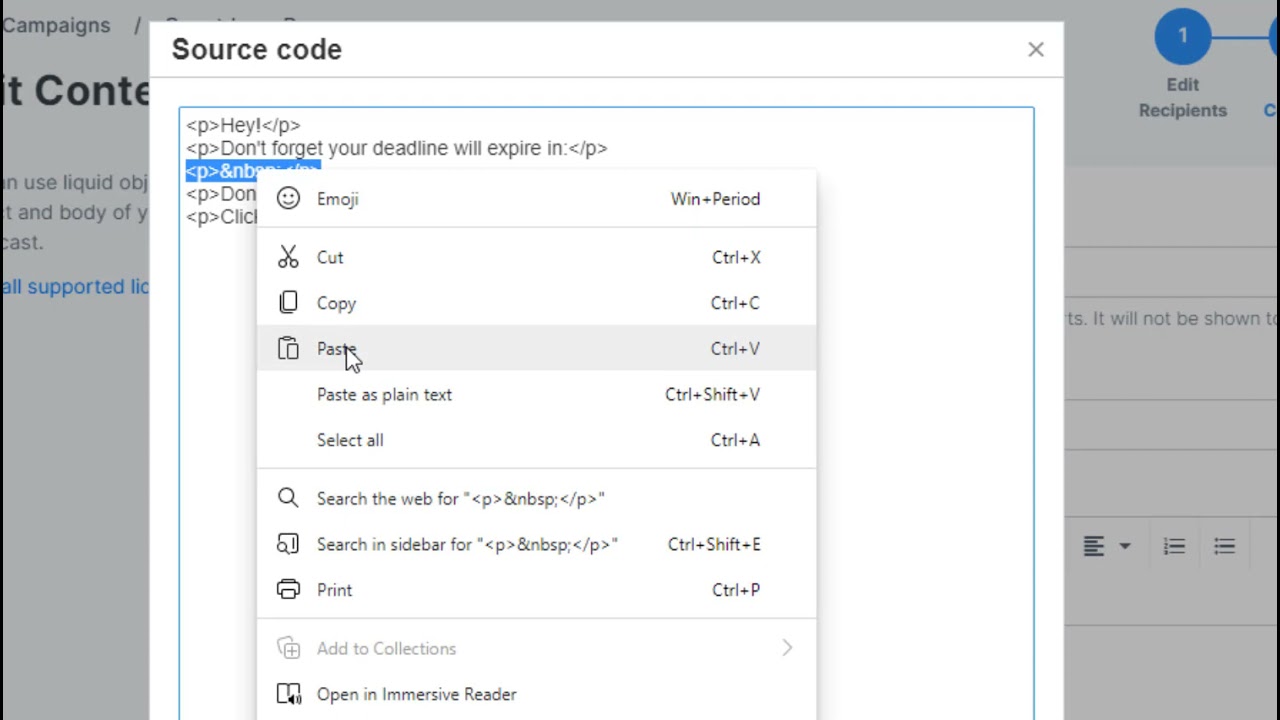The width and height of the screenshot is (1280, 720).
Task: Click the Copy pages icon
Action: tap(288, 302)
